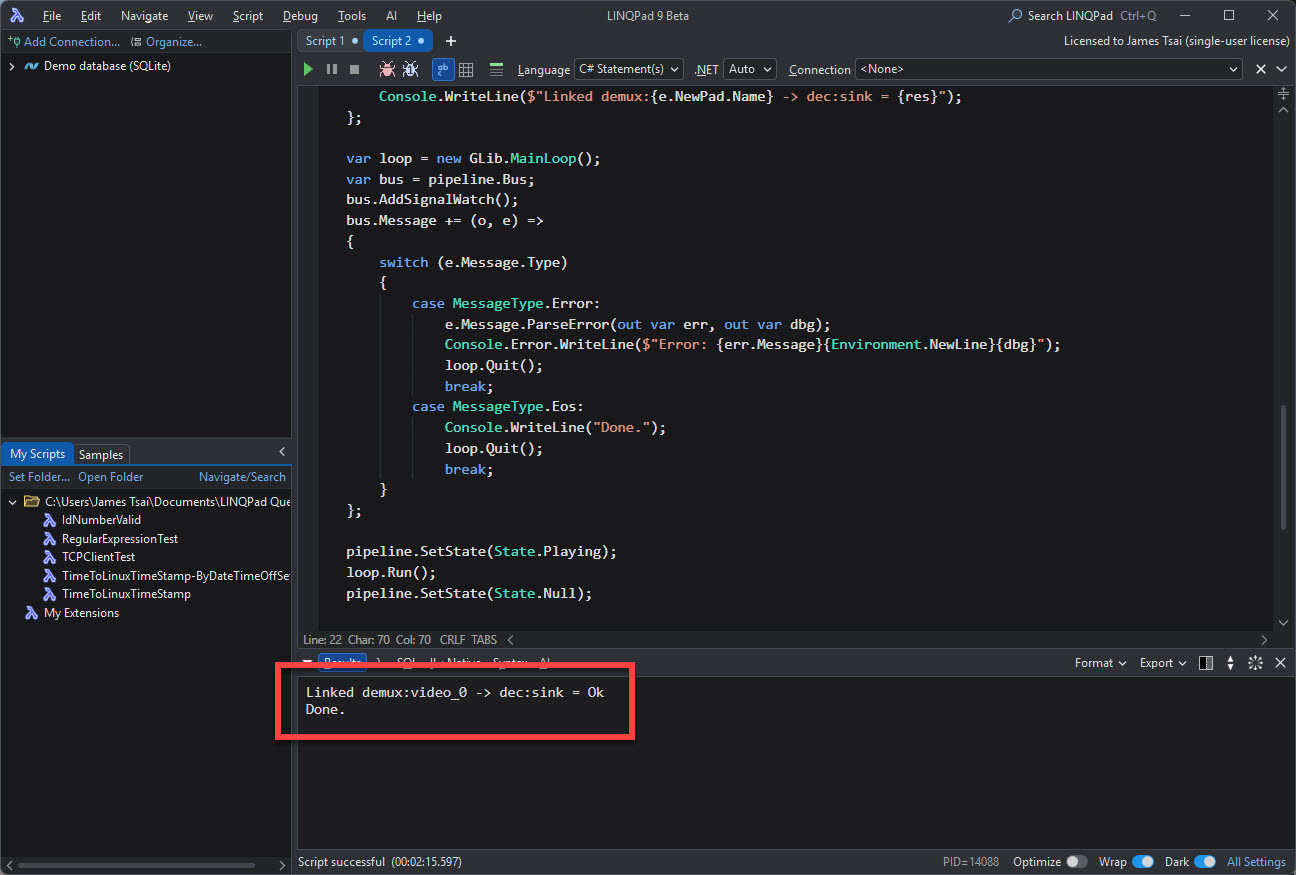Image resolution: width=1296 pixels, height=875 pixels.
Task: Switch to the Script 1 tab
Action: (x=330, y=41)
